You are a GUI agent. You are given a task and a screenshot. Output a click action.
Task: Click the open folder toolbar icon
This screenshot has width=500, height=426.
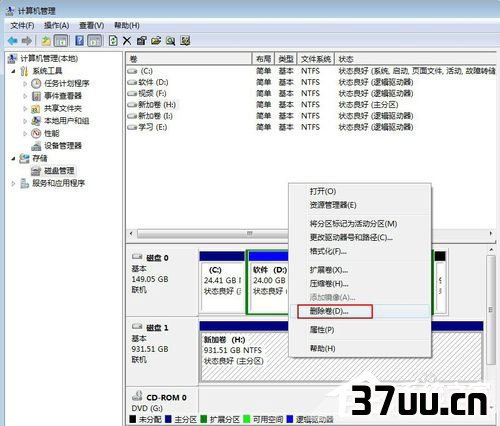tap(156, 41)
